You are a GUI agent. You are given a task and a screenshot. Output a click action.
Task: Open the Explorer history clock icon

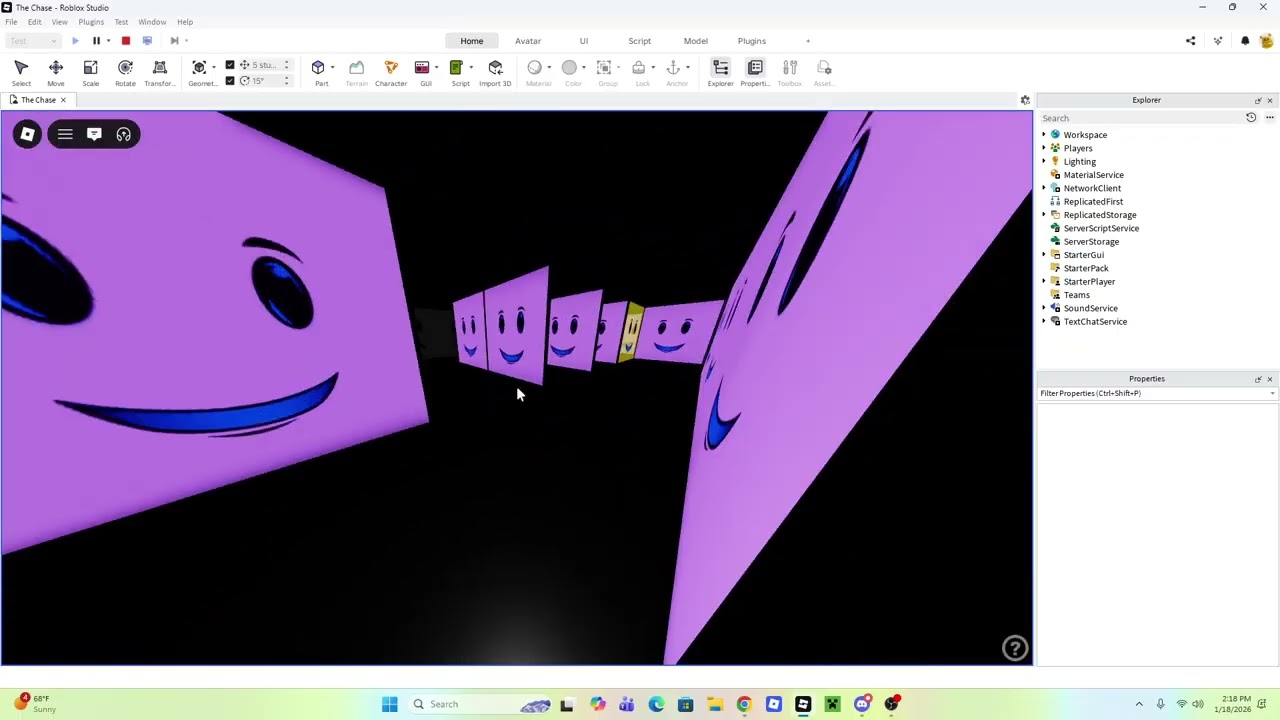pyautogui.click(x=1251, y=118)
